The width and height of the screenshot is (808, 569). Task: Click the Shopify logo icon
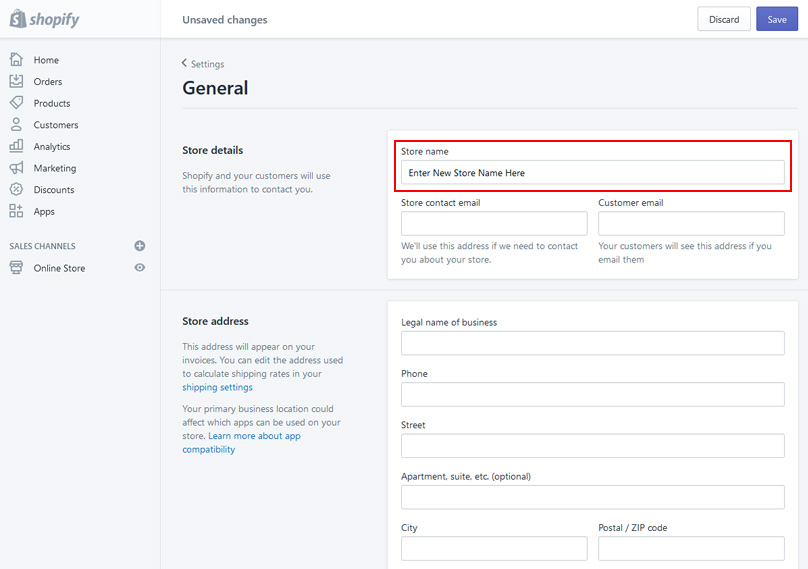pos(17,19)
